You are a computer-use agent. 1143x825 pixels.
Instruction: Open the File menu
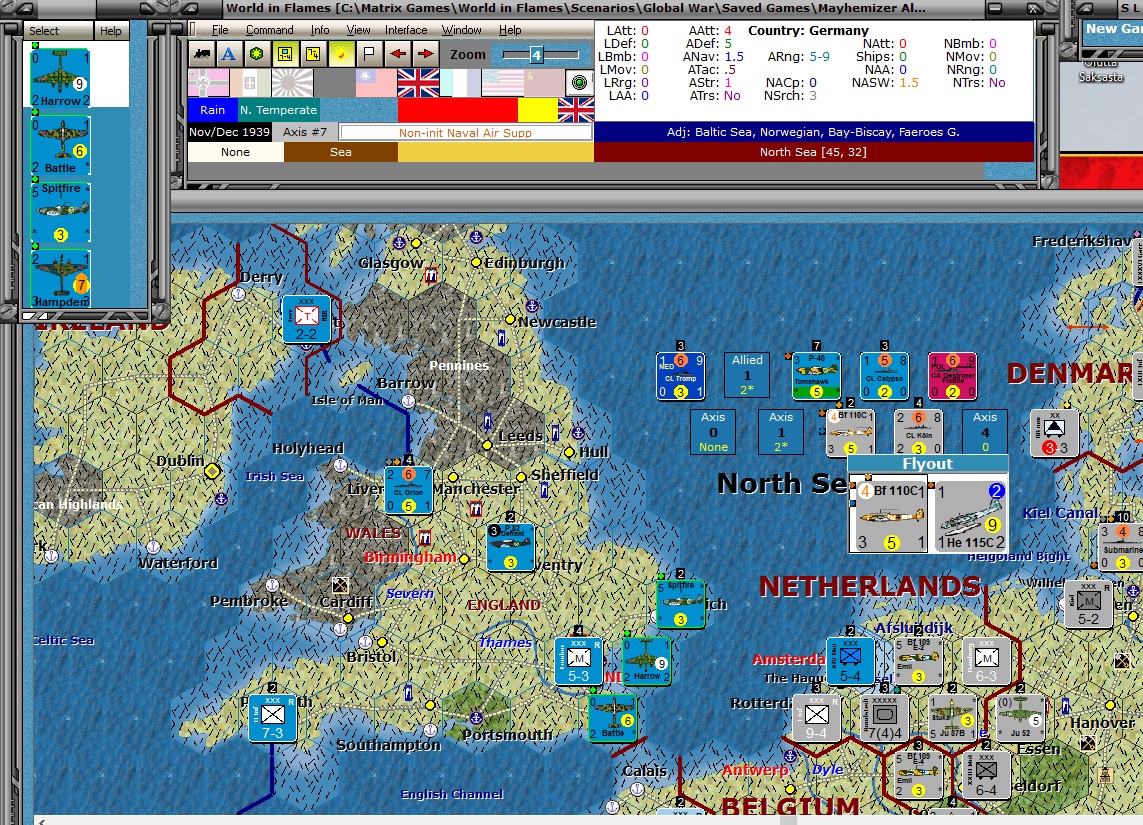coord(219,30)
